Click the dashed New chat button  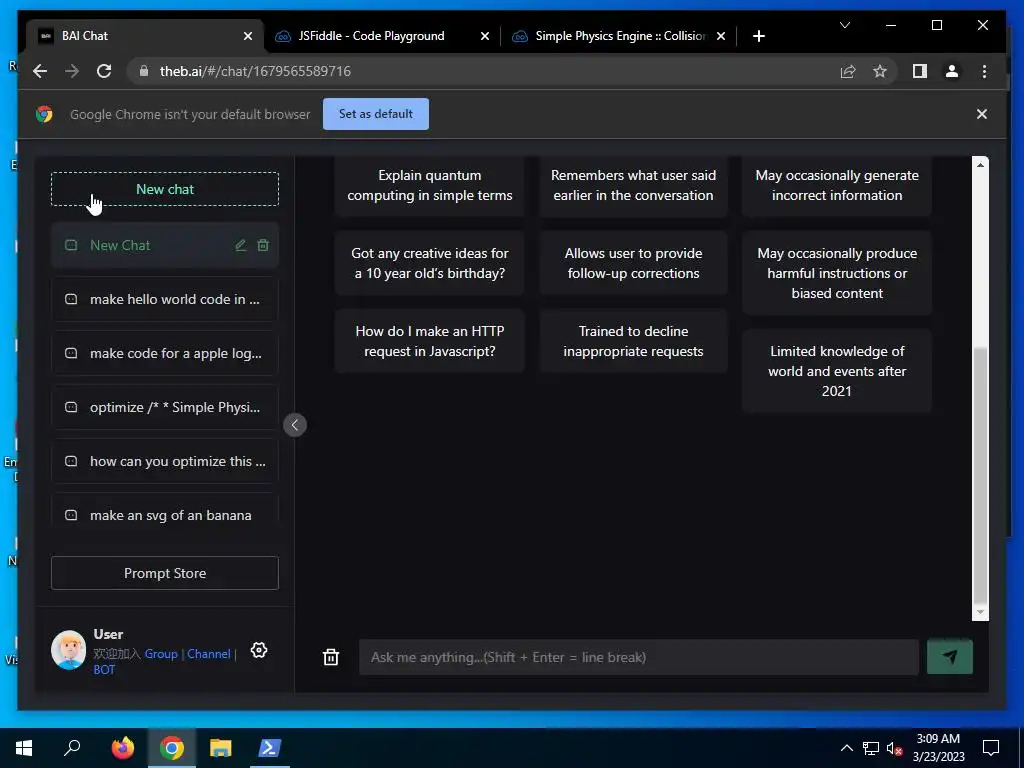click(x=165, y=189)
